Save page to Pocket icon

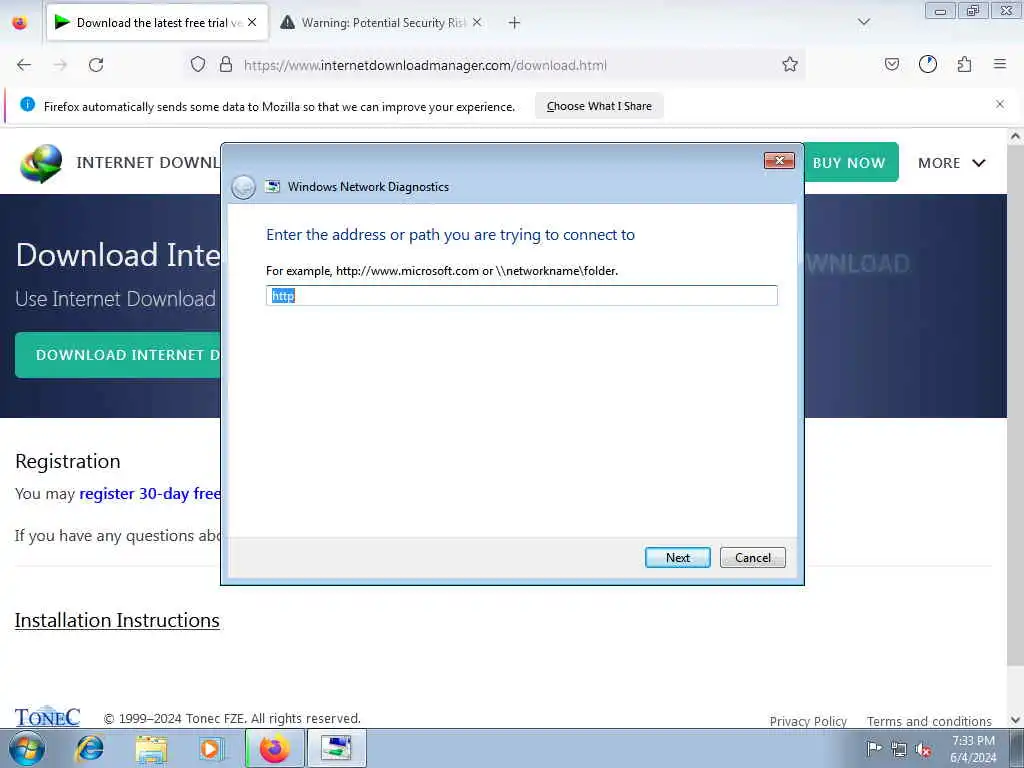(891, 64)
